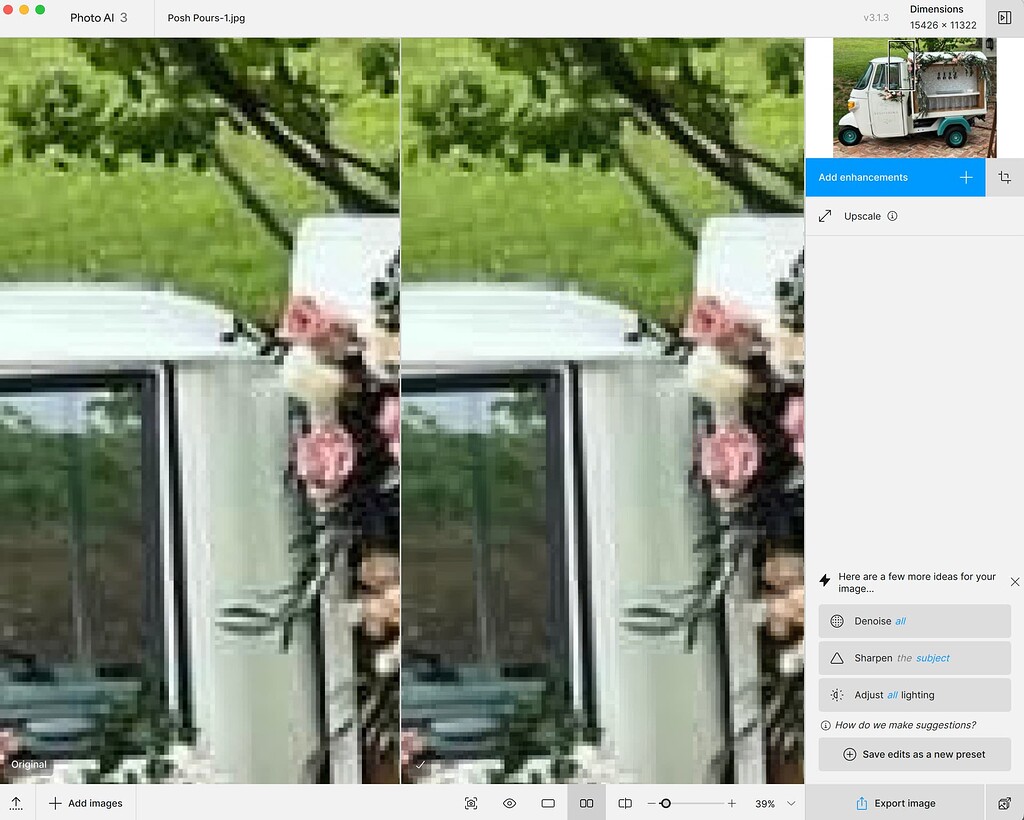This screenshot has height=820, width=1024.
Task: Switch to single image view mode
Action: (x=547, y=803)
